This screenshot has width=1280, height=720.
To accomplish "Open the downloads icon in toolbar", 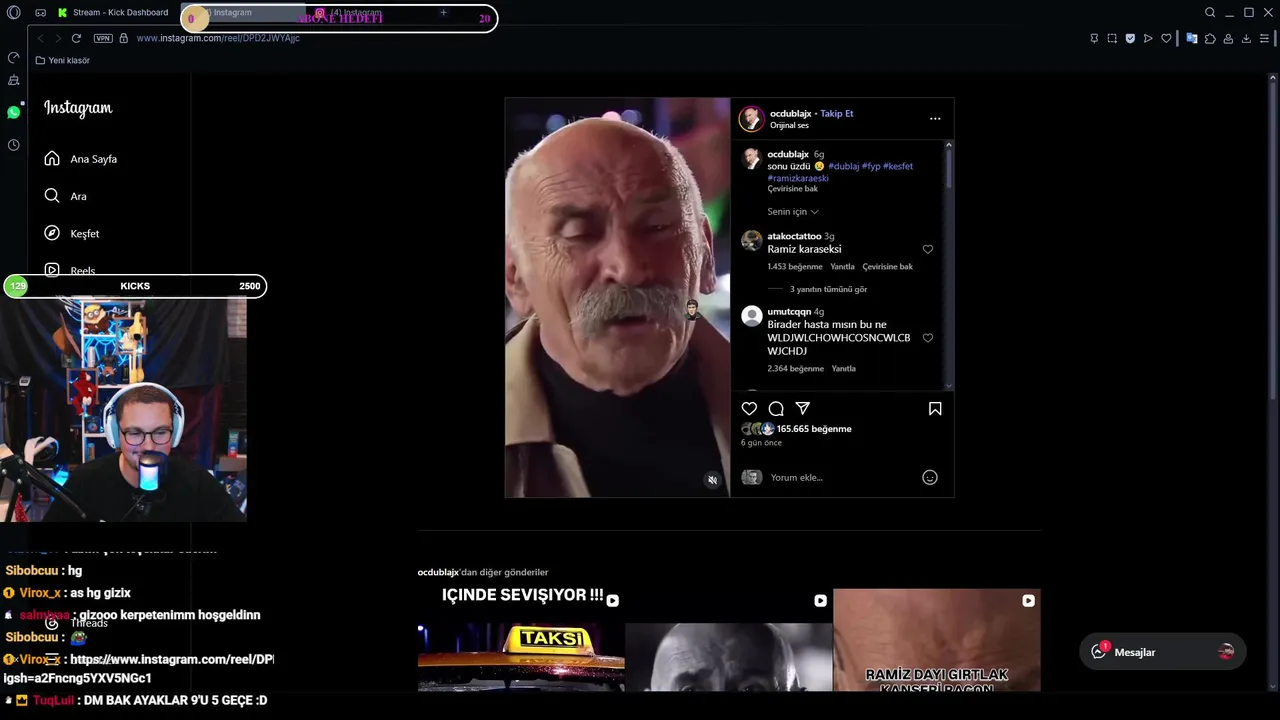I will tap(1246, 38).
